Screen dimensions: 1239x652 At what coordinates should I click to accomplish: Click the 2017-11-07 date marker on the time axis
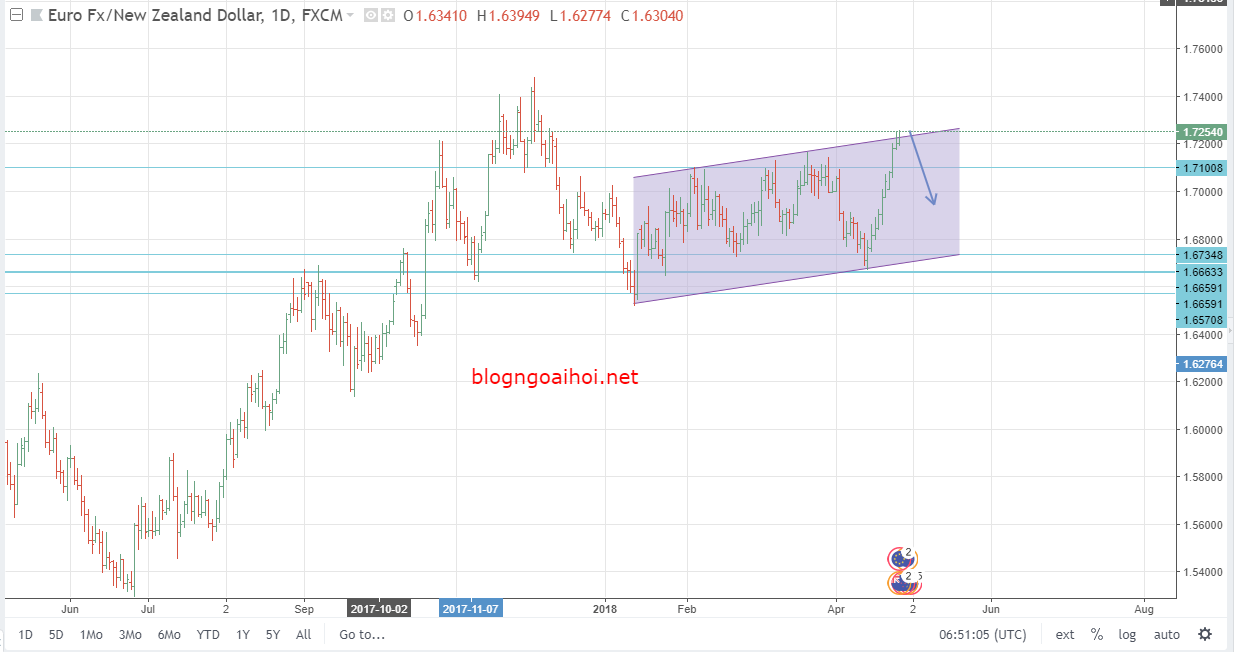point(472,608)
